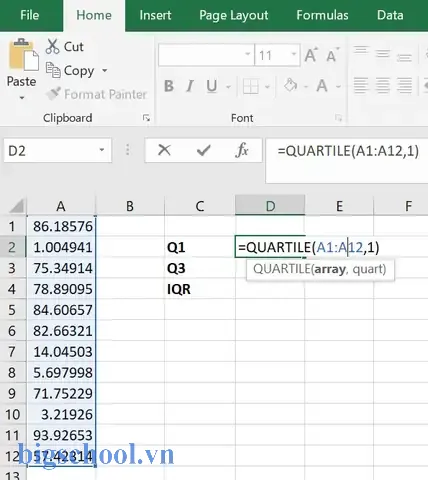
Task: Click the Align Left icon
Action: point(361,85)
